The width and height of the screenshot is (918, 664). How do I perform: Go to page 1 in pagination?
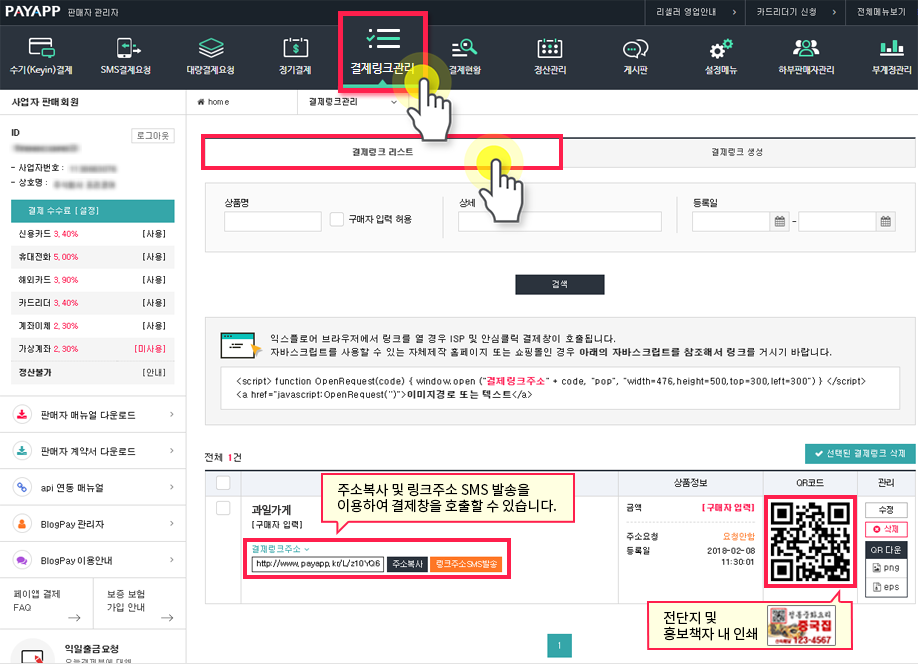click(559, 645)
